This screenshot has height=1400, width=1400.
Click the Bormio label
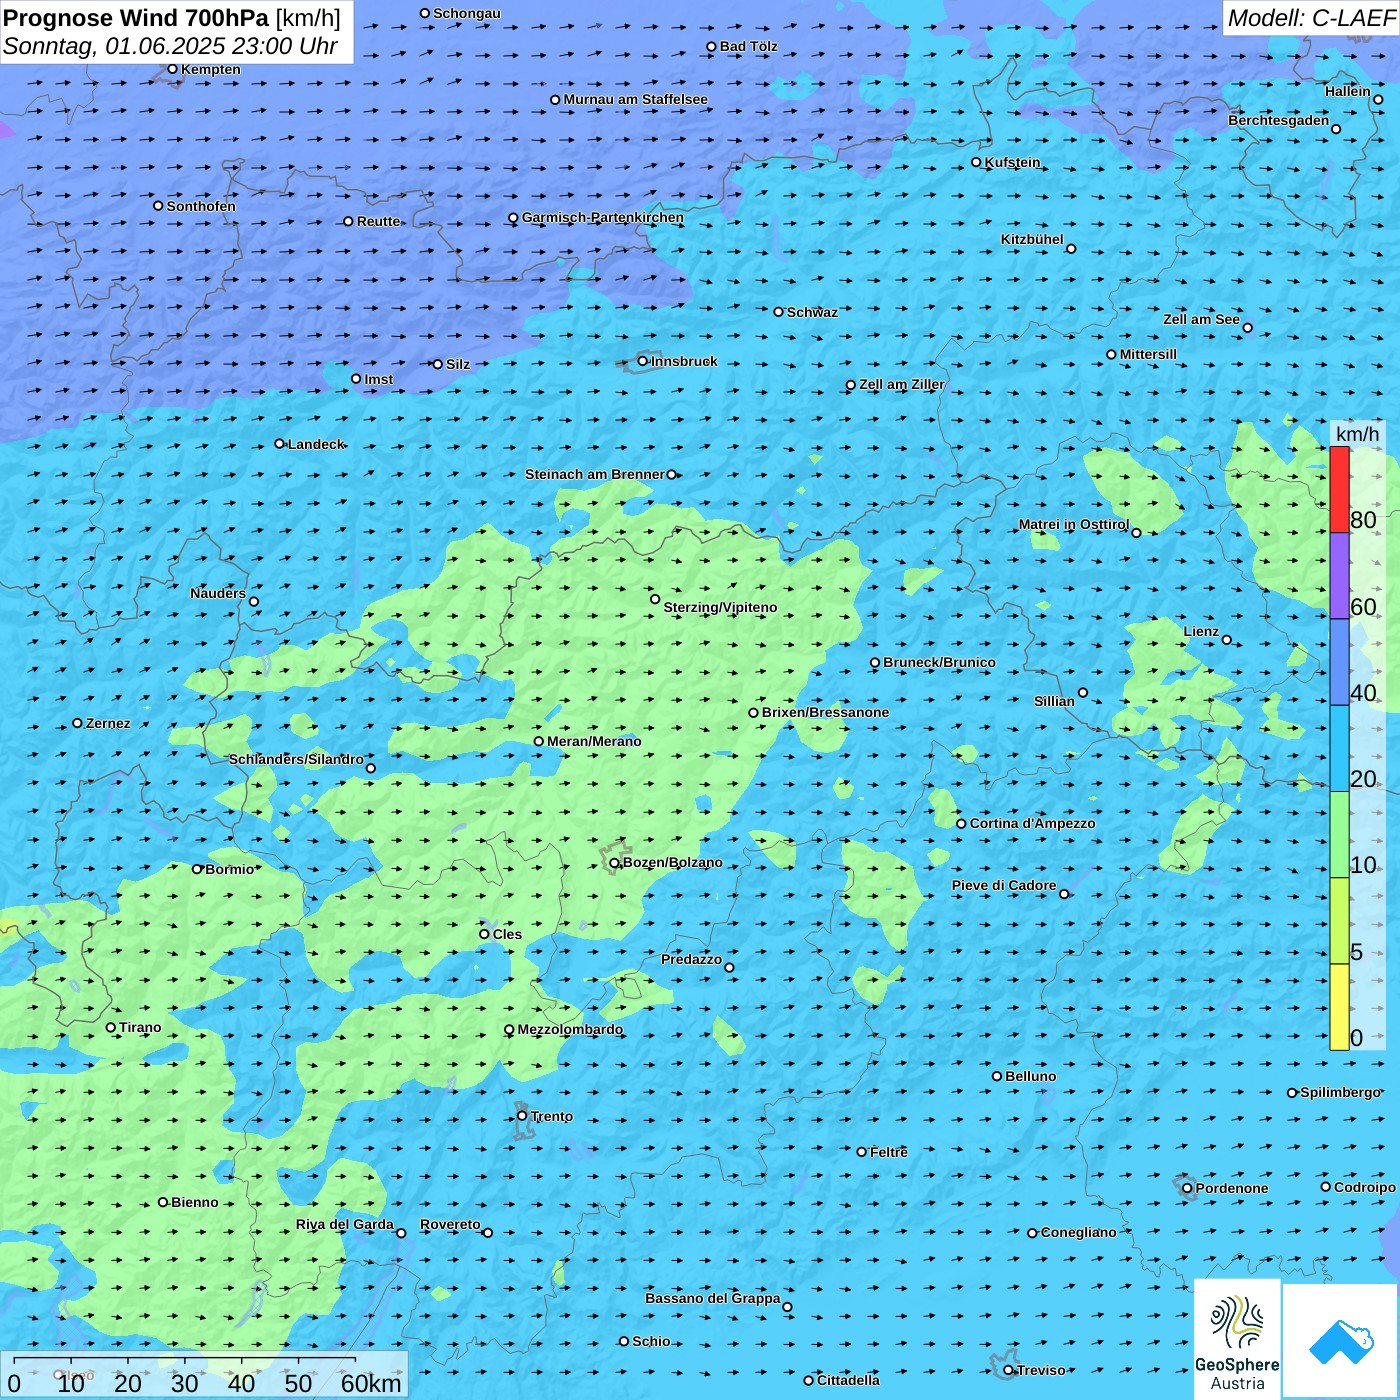(x=229, y=869)
